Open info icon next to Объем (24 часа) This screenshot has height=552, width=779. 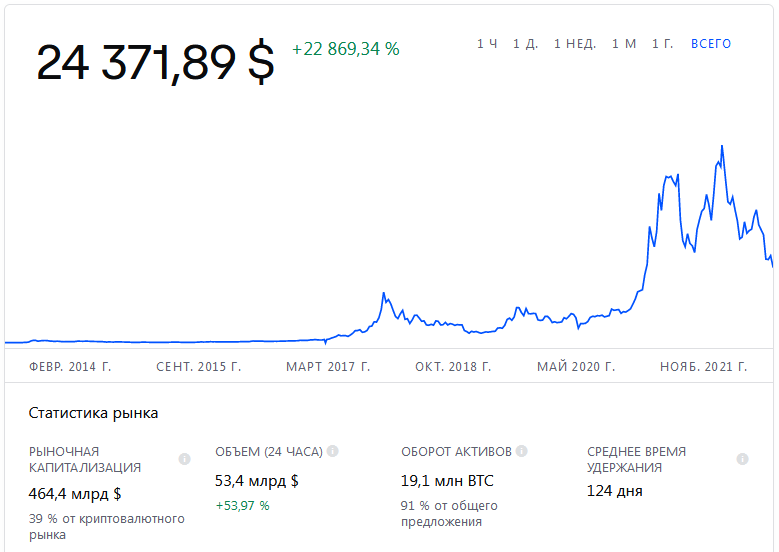333,451
